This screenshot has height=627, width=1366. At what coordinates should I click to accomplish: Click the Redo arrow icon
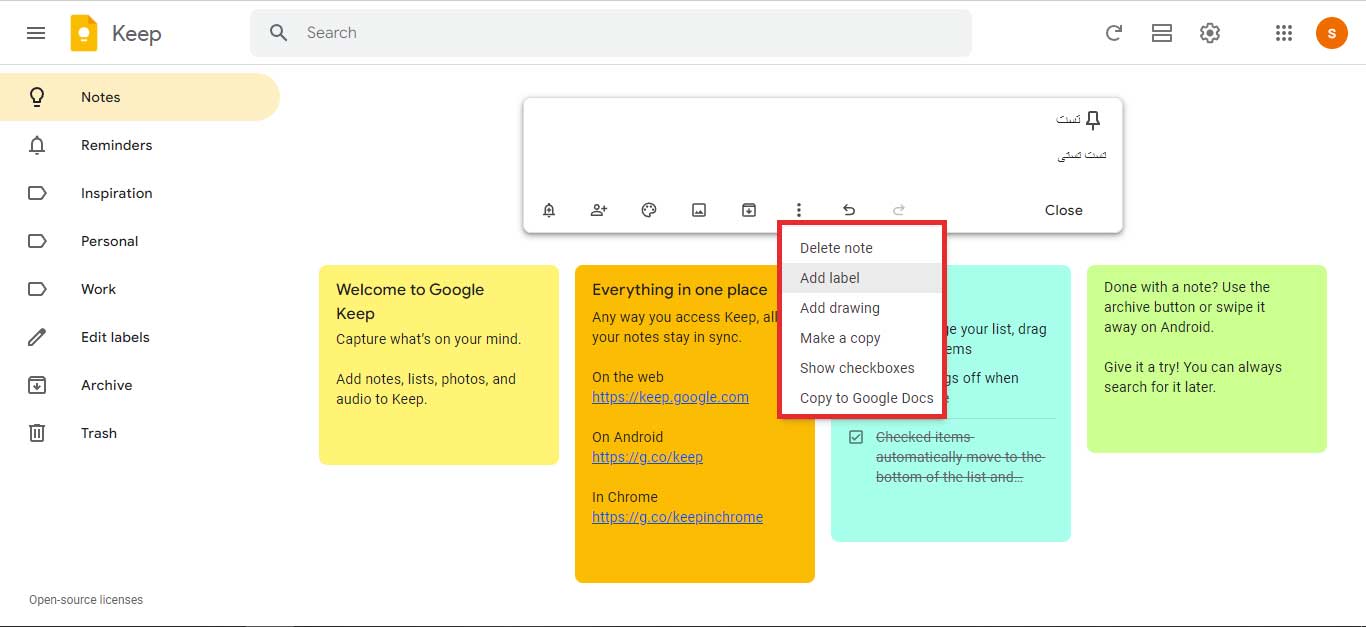pos(899,210)
